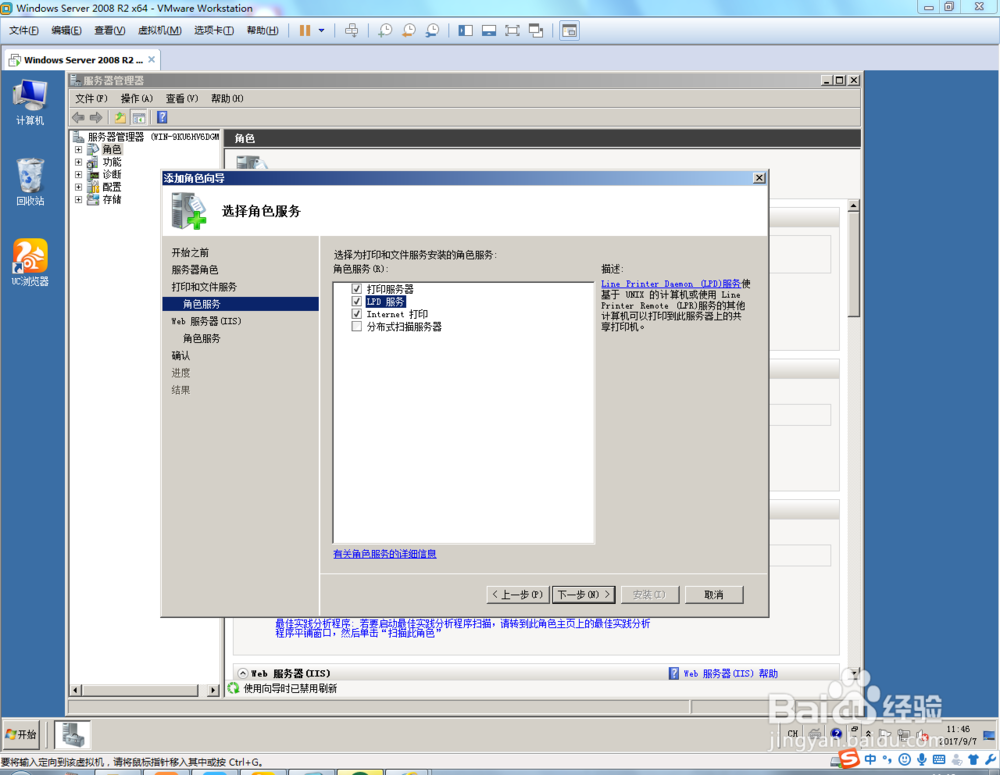The height and width of the screenshot is (775, 1000).
Task: Select 服务器角色 wizard step
Action: pyautogui.click(x=195, y=270)
